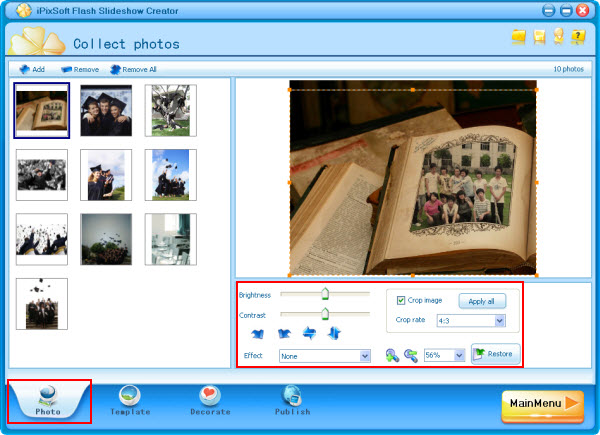Screen dimensions: 600x435
Task: Select the graduates on steps thumbnail
Action: [42, 304]
